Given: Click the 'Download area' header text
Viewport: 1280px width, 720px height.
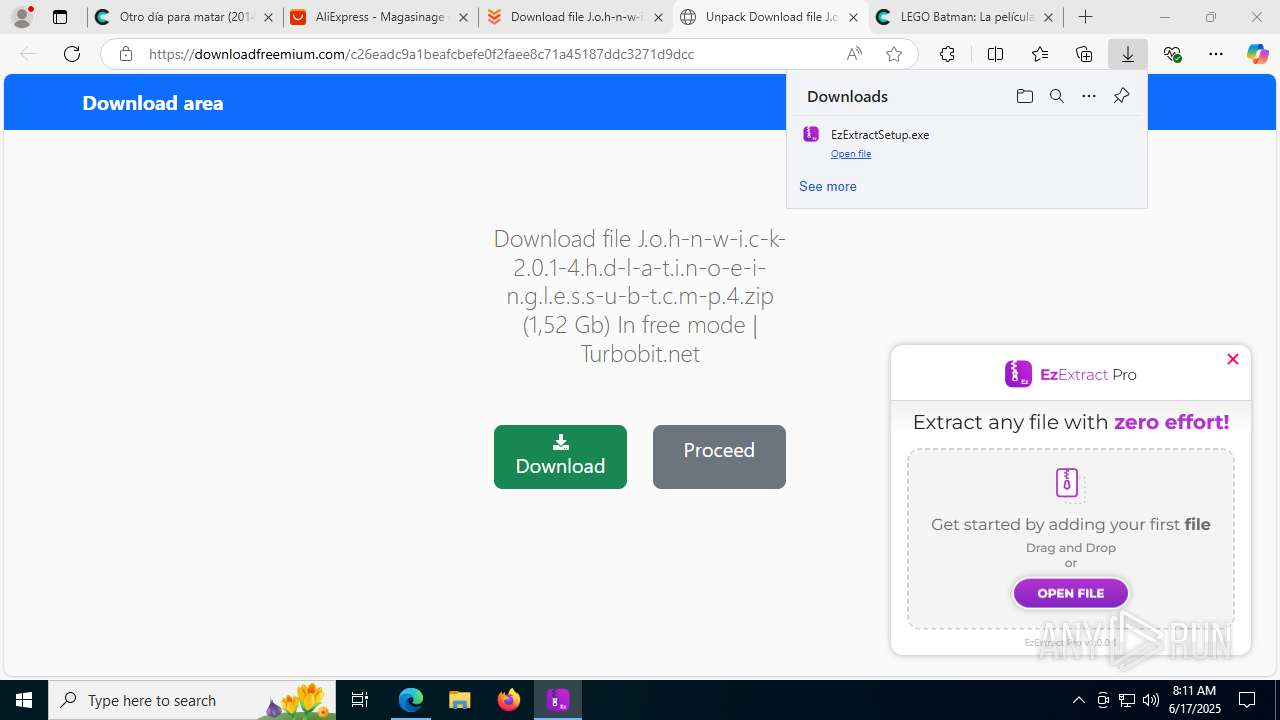Looking at the screenshot, I should tap(153, 103).
